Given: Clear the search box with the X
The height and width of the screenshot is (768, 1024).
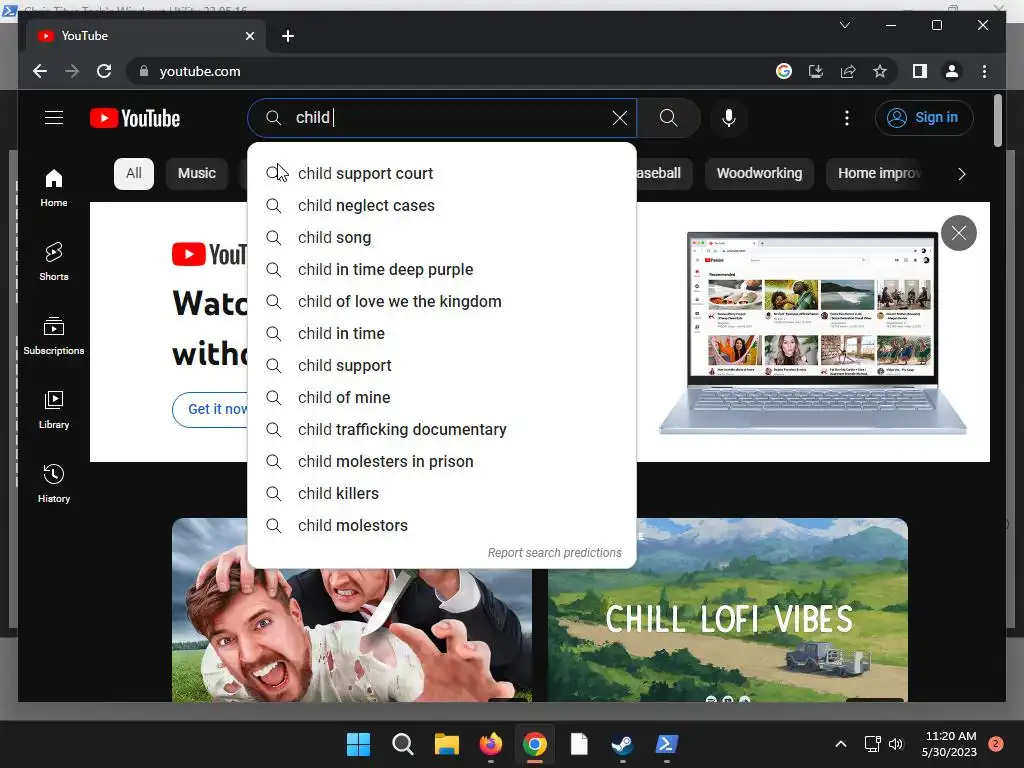Looking at the screenshot, I should point(619,118).
